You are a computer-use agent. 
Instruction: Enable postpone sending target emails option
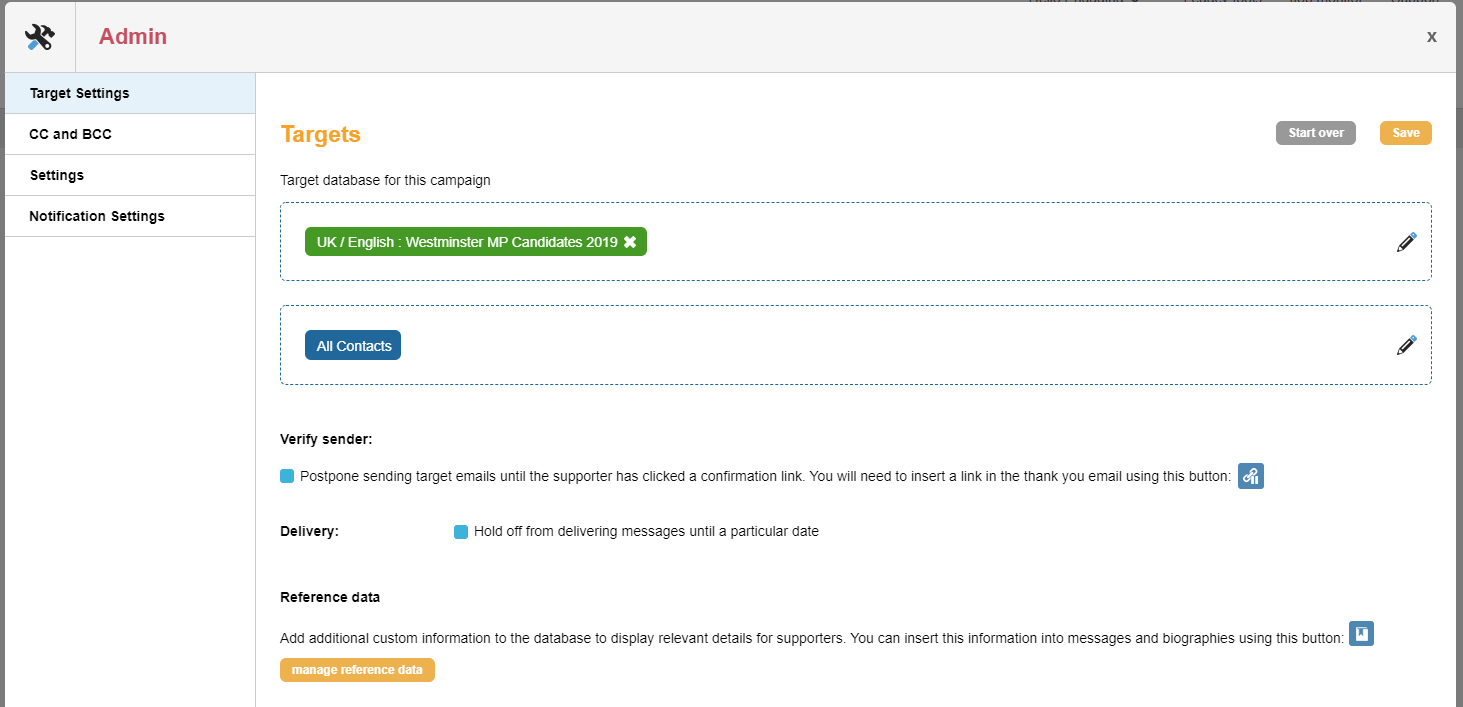287,476
